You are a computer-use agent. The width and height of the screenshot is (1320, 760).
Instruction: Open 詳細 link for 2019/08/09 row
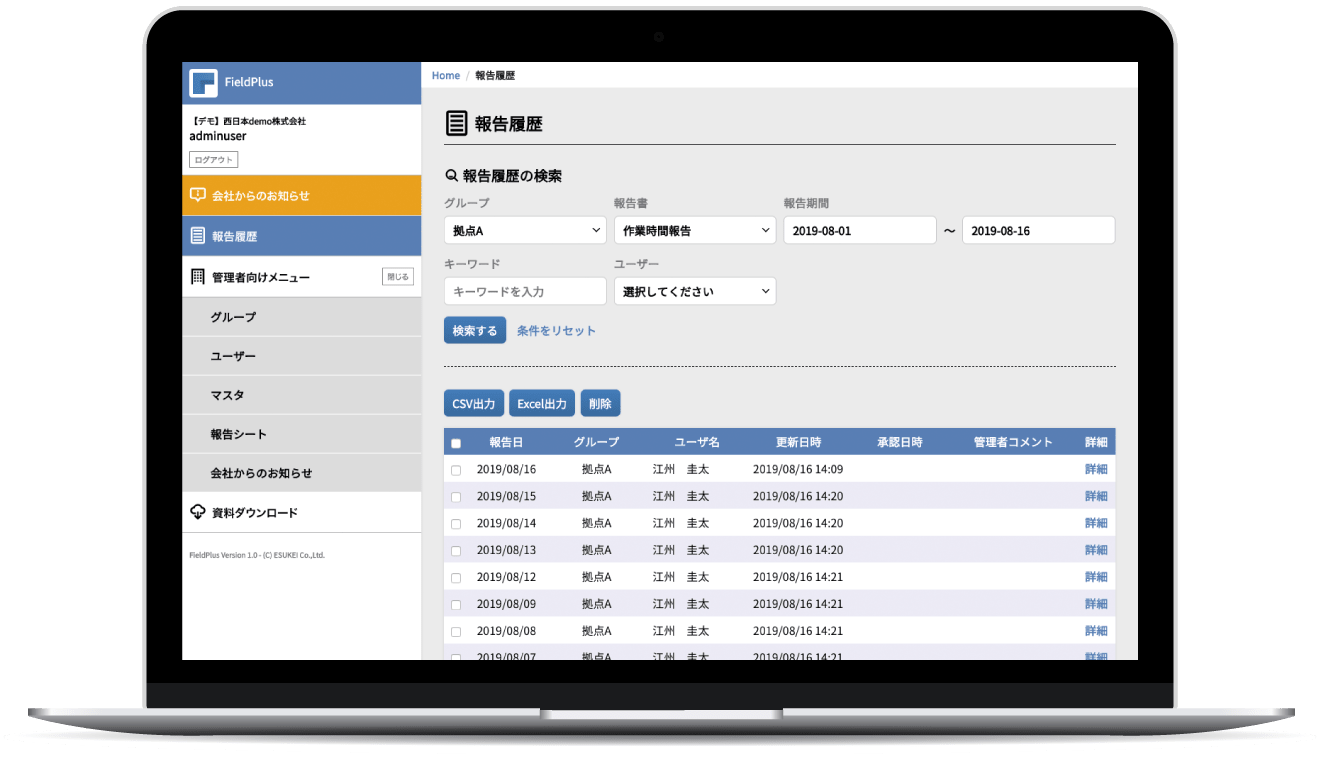pyautogui.click(x=1096, y=604)
